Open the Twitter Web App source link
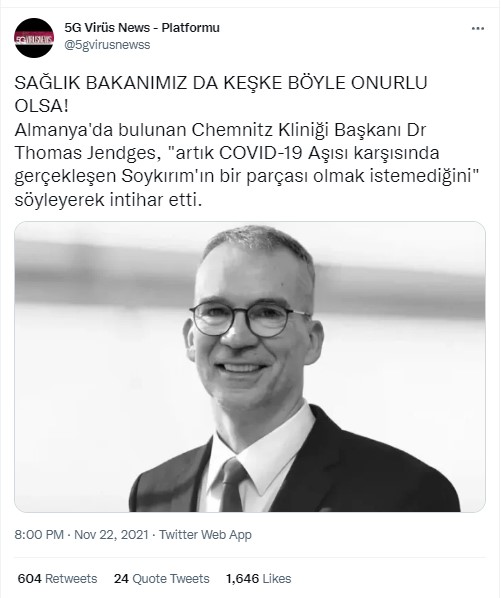The image size is (501, 598). pos(205,534)
